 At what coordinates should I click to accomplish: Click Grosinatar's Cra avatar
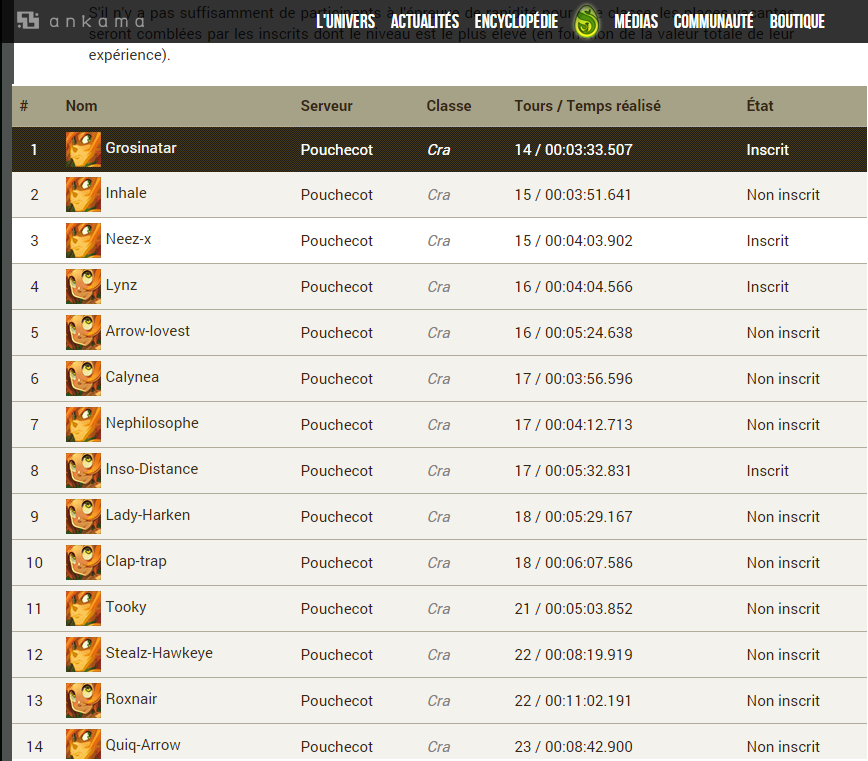click(x=84, y=149)
